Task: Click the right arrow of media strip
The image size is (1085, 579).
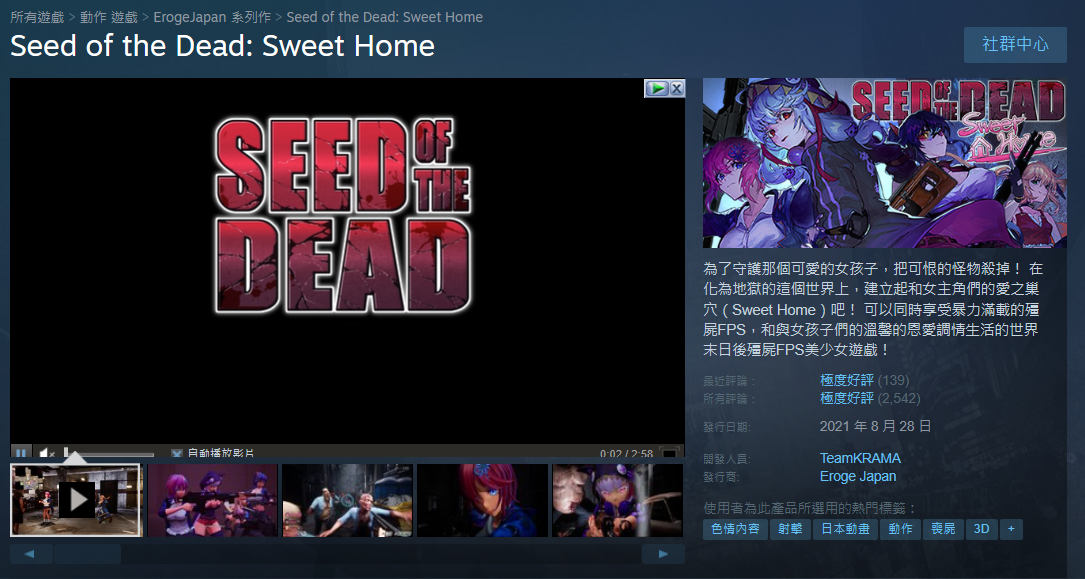Action: [x=663, y=553]
